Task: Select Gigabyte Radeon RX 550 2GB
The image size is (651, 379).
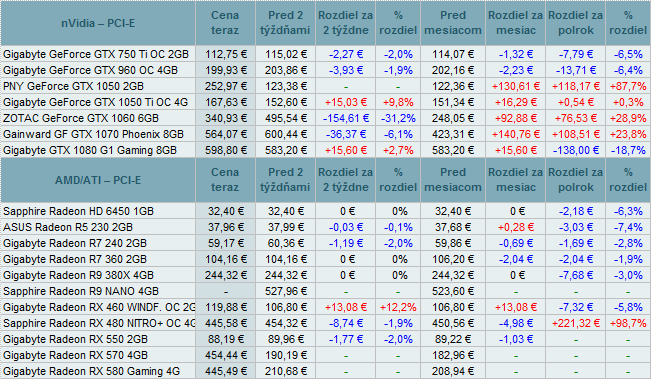Action: click(76, 339)
